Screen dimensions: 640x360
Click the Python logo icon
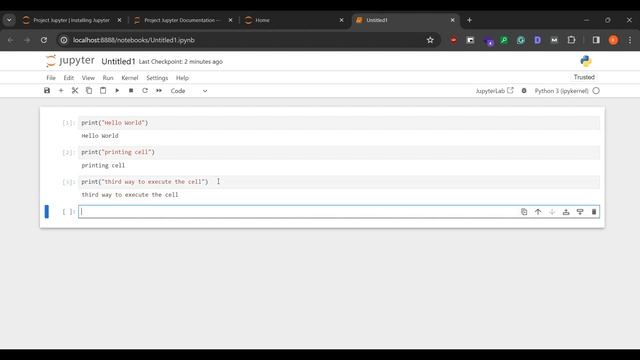pyautogui.click(x=586, y=61)
